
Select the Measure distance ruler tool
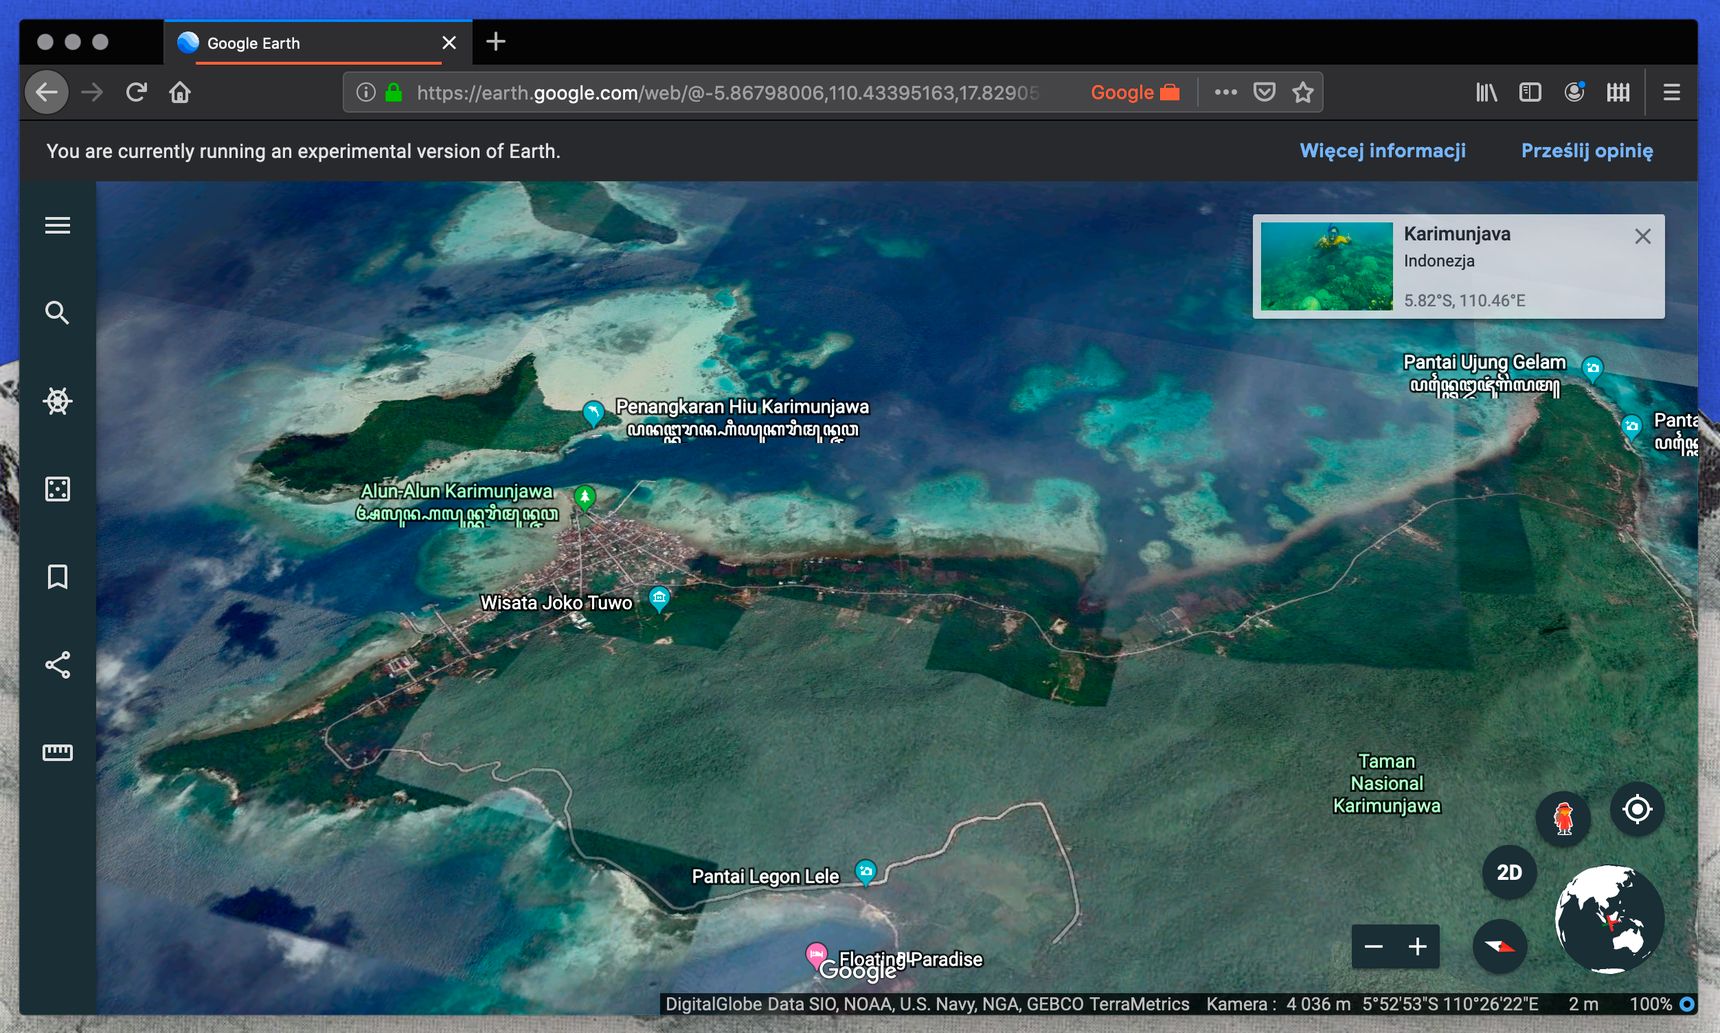point(57,753)
